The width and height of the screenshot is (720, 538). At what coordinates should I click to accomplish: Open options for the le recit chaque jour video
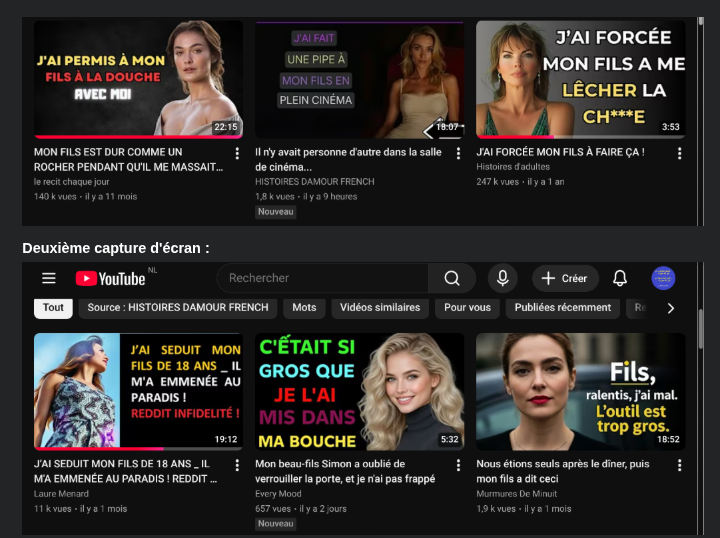click(237, 153)
